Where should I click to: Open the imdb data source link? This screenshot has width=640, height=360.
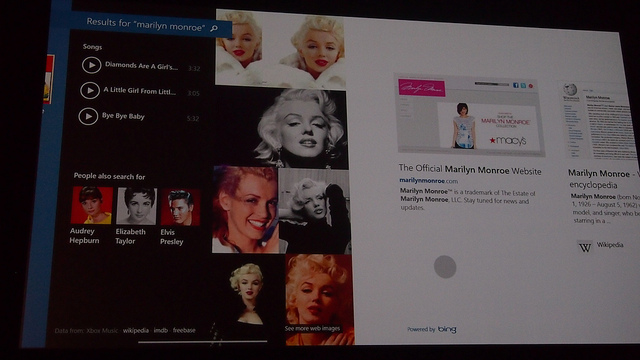click(x=161, y=330)
